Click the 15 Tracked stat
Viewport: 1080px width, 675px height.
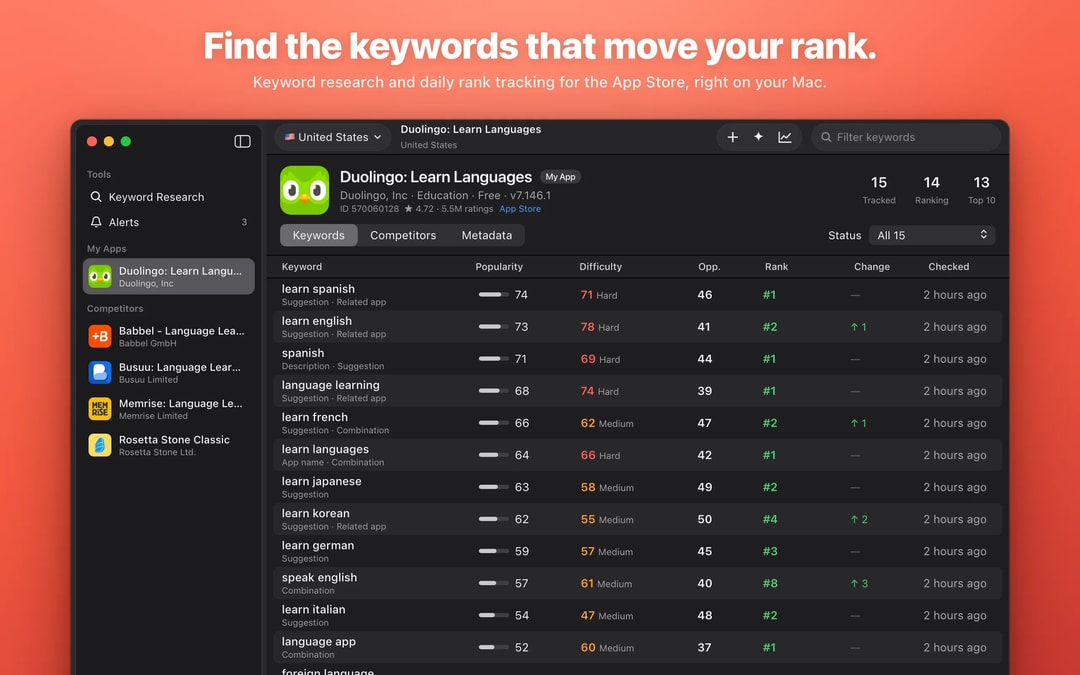[879, 189]
